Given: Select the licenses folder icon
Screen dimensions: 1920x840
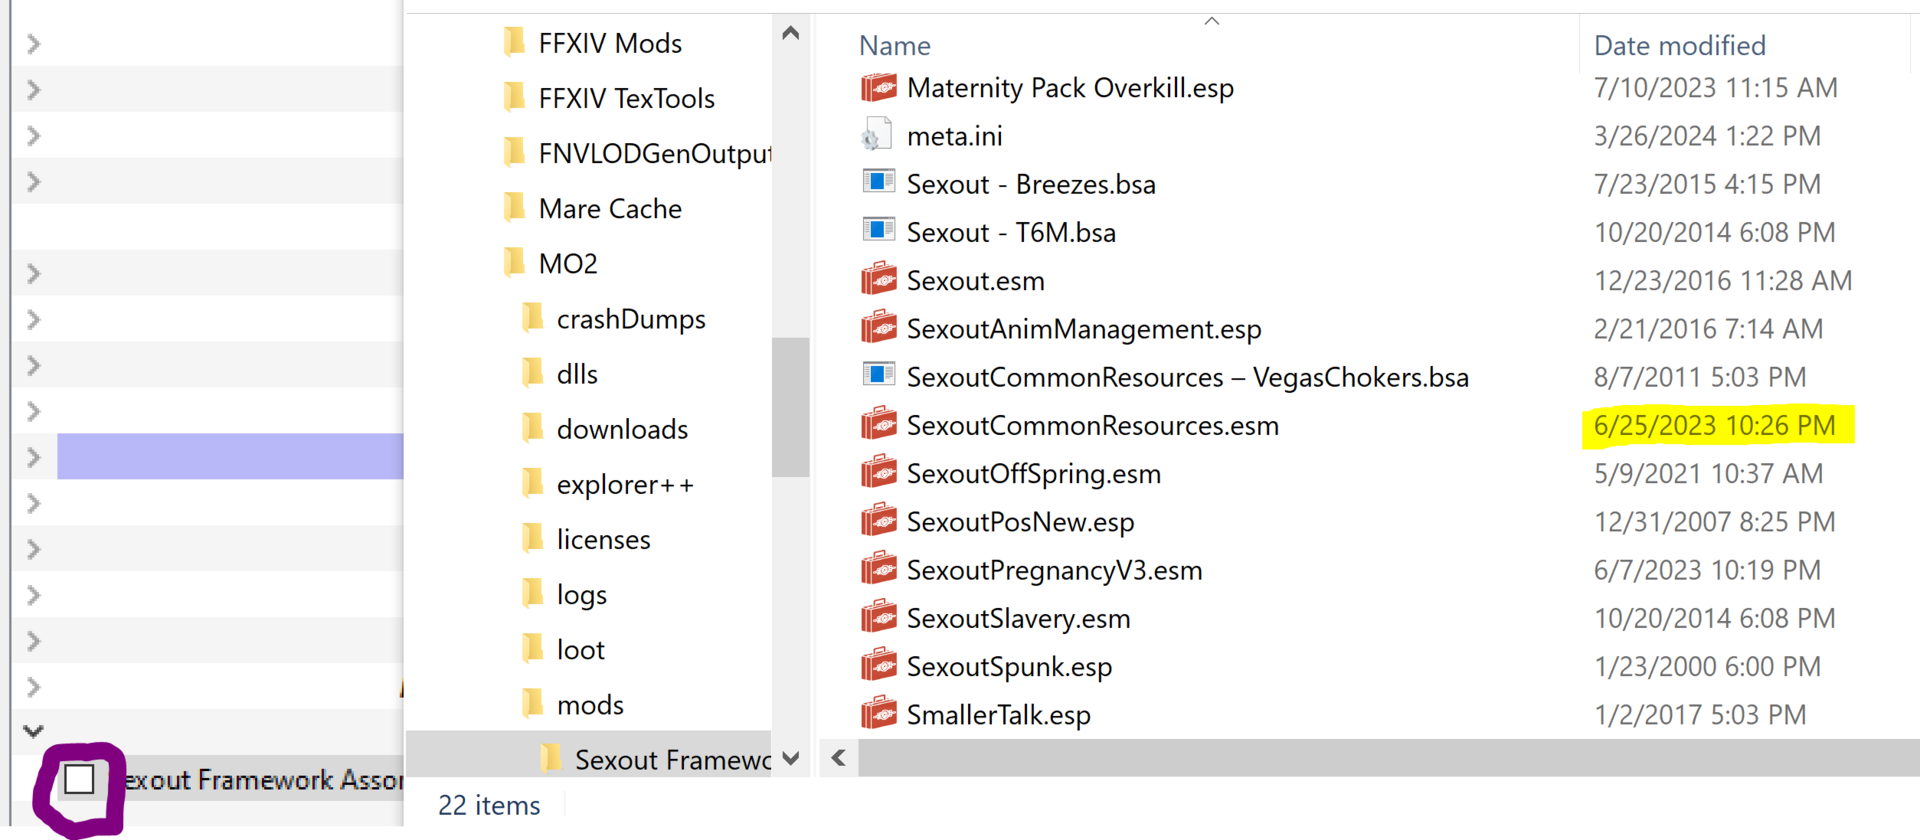Looking at the screenshot, I should (x=533, y=538).
